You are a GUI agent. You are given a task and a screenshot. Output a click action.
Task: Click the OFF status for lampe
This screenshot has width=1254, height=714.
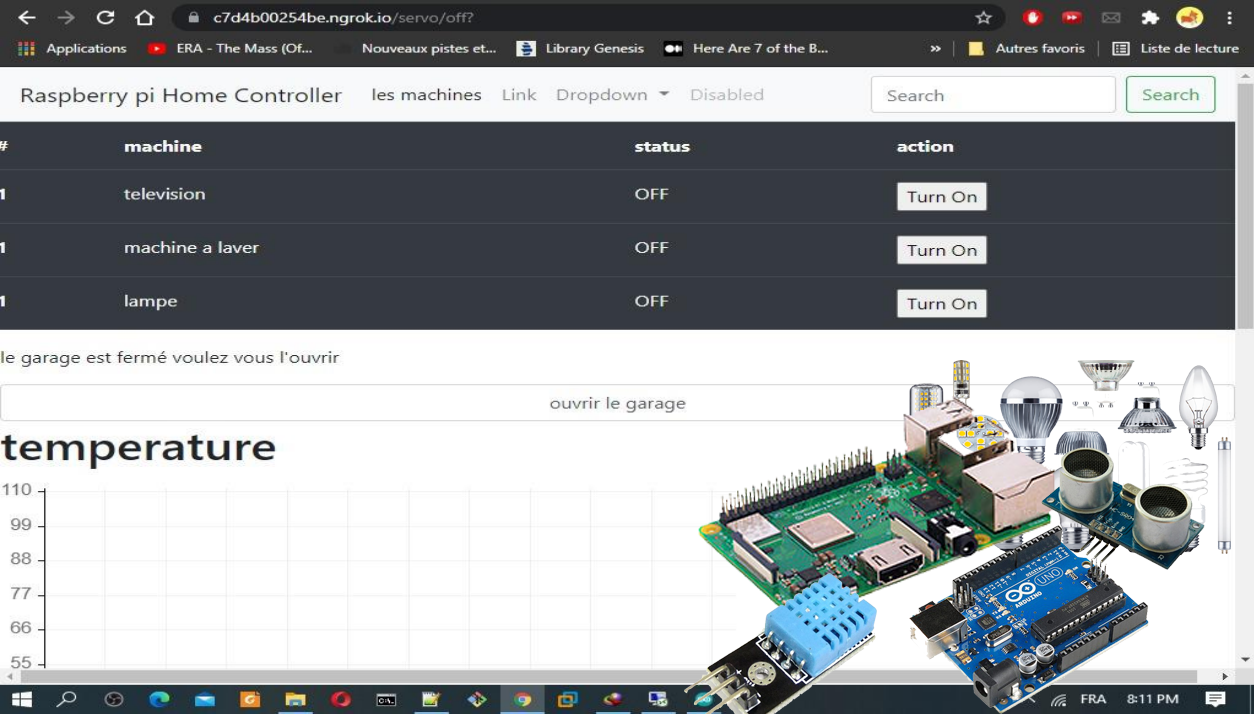pyautogui.click(x=651, y=301)
